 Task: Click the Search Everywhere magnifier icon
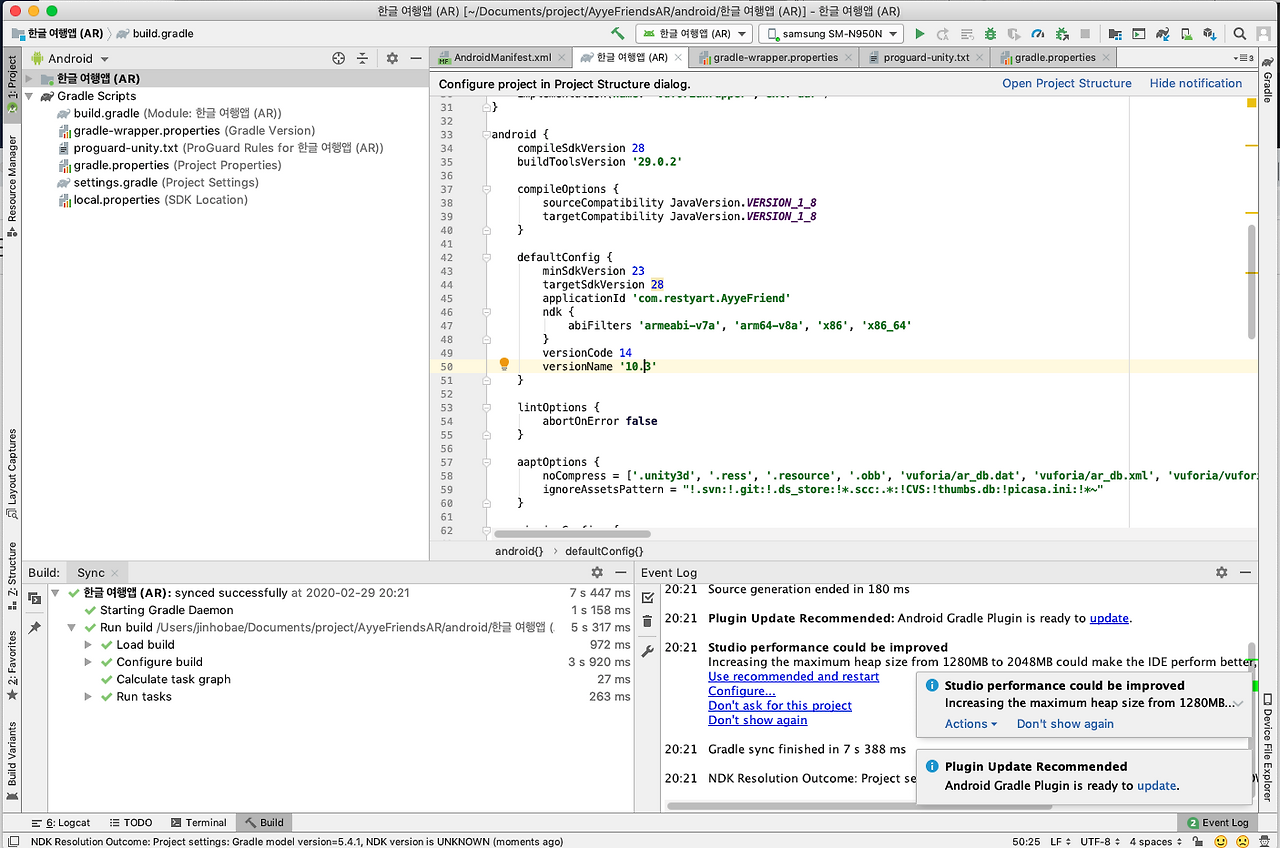click(x=1239, y=33)
